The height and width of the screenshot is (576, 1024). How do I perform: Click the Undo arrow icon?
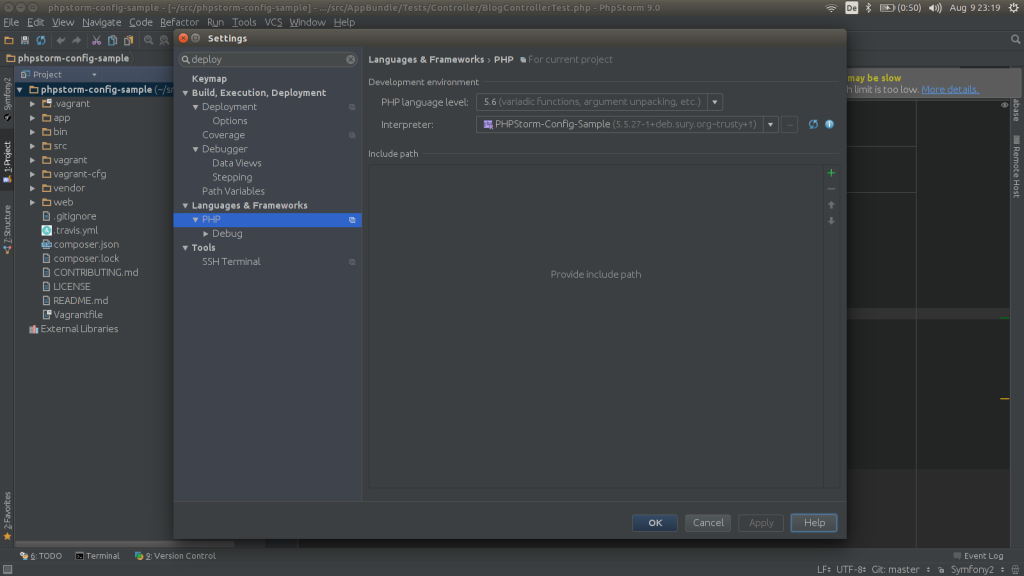(61, 40)
